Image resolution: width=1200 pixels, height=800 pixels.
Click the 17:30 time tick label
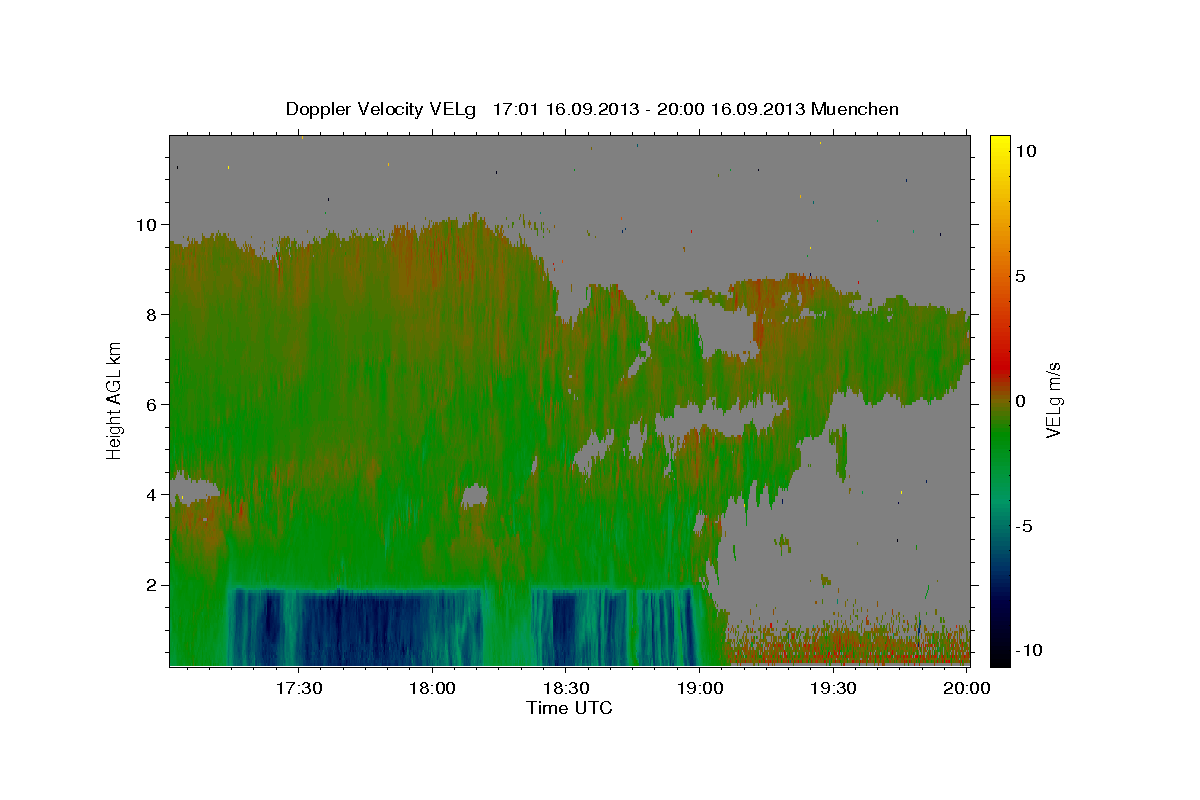pyautogui.click(x=299, y=688)
